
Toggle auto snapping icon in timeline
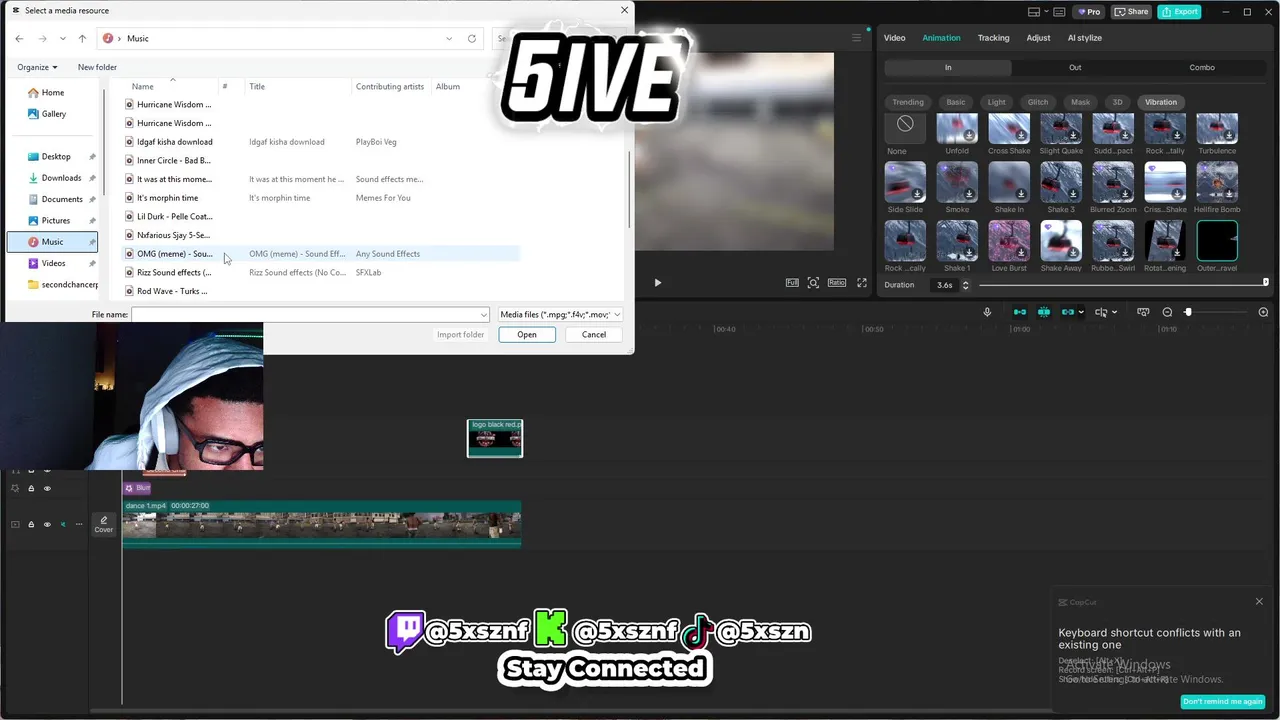[1044, 312]
